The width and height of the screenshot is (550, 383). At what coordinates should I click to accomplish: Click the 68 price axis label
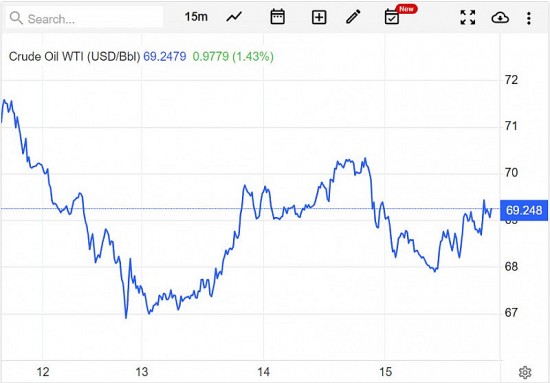click(511, 267)
